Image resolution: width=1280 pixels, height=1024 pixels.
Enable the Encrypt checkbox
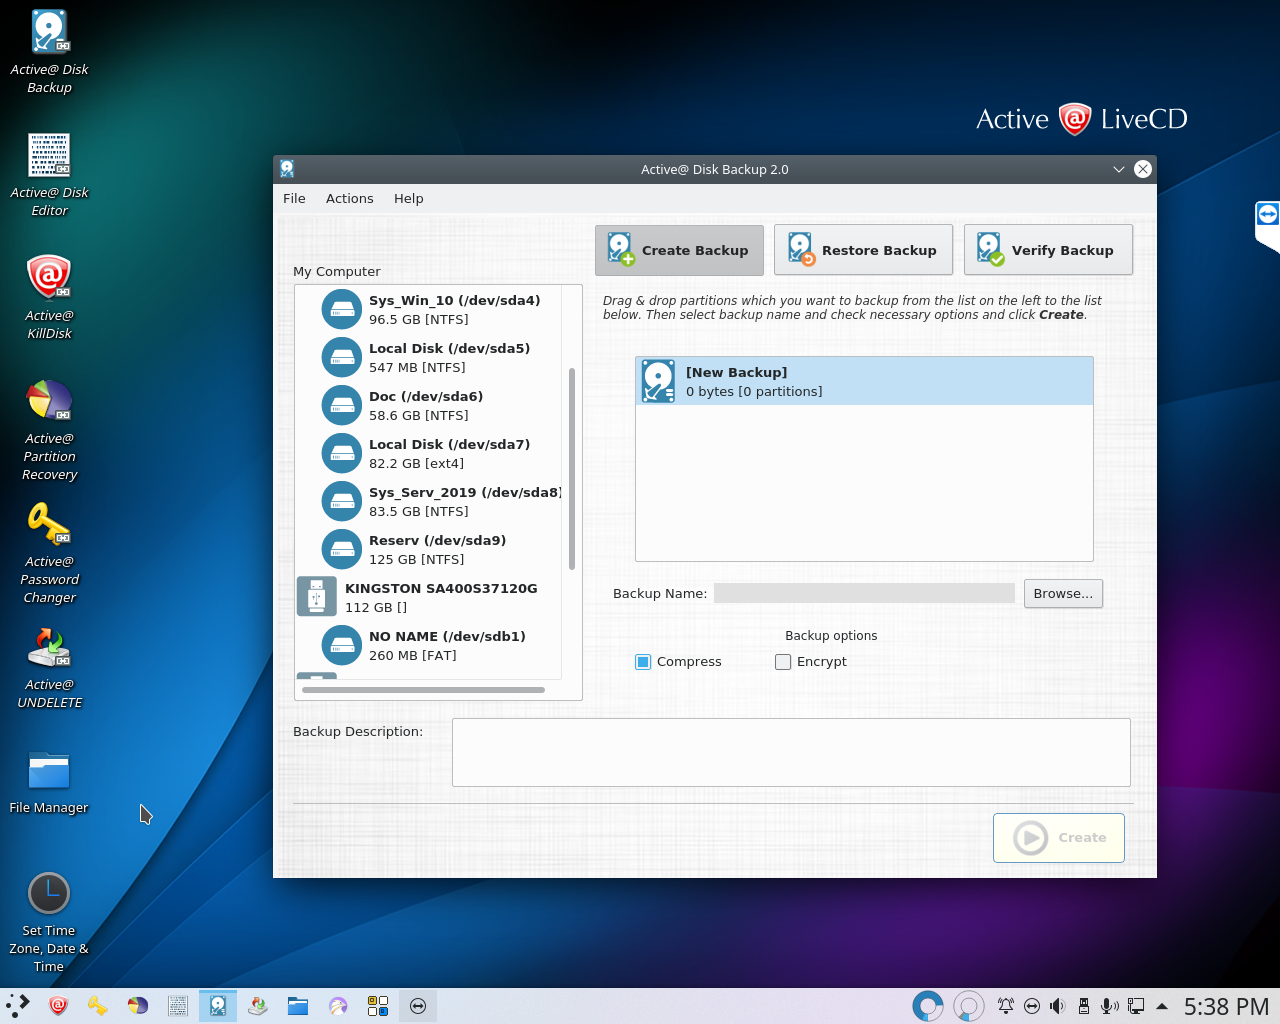[783, 662]
